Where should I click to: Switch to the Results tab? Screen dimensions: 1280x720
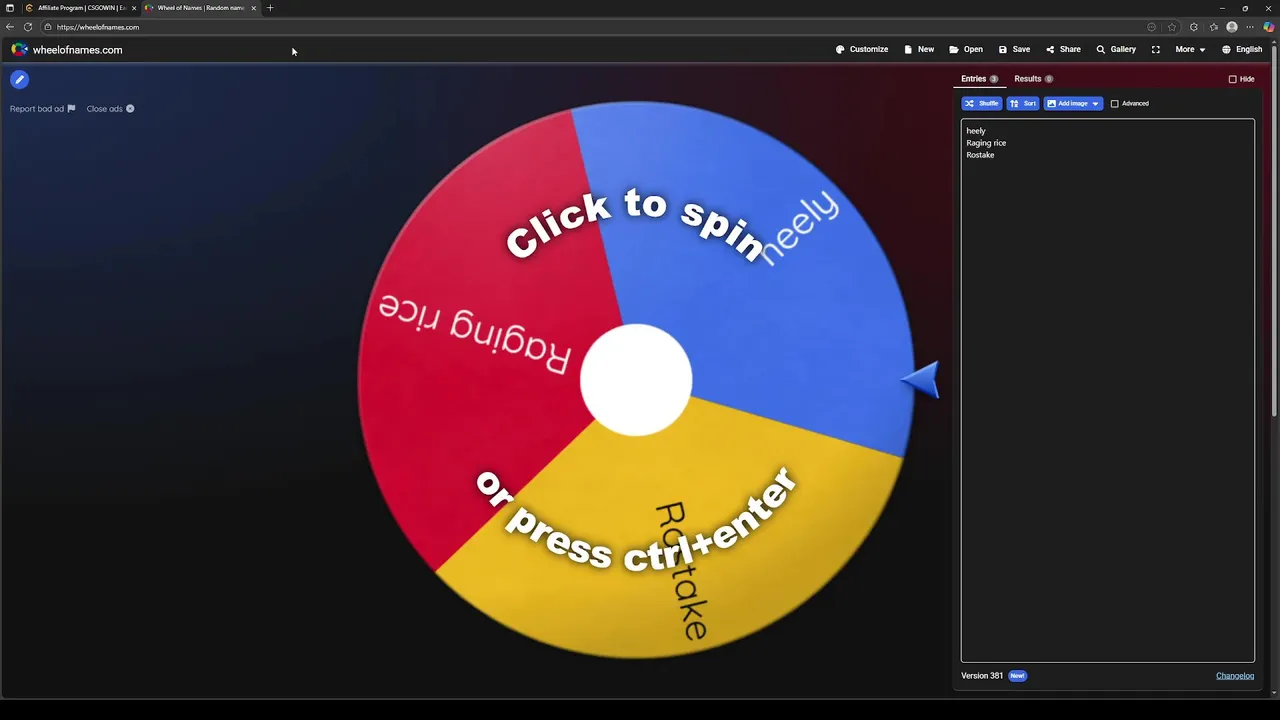click(1033, 79)
